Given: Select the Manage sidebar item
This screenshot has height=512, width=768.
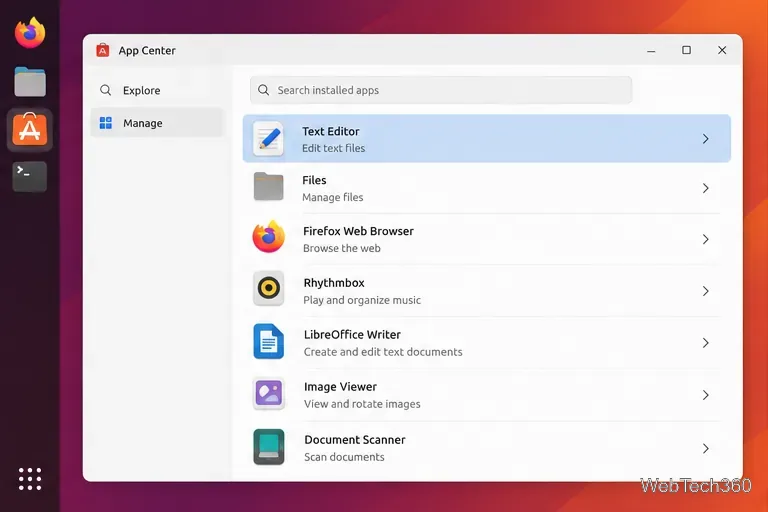Looking at the screenshot, I should point(157,122).
